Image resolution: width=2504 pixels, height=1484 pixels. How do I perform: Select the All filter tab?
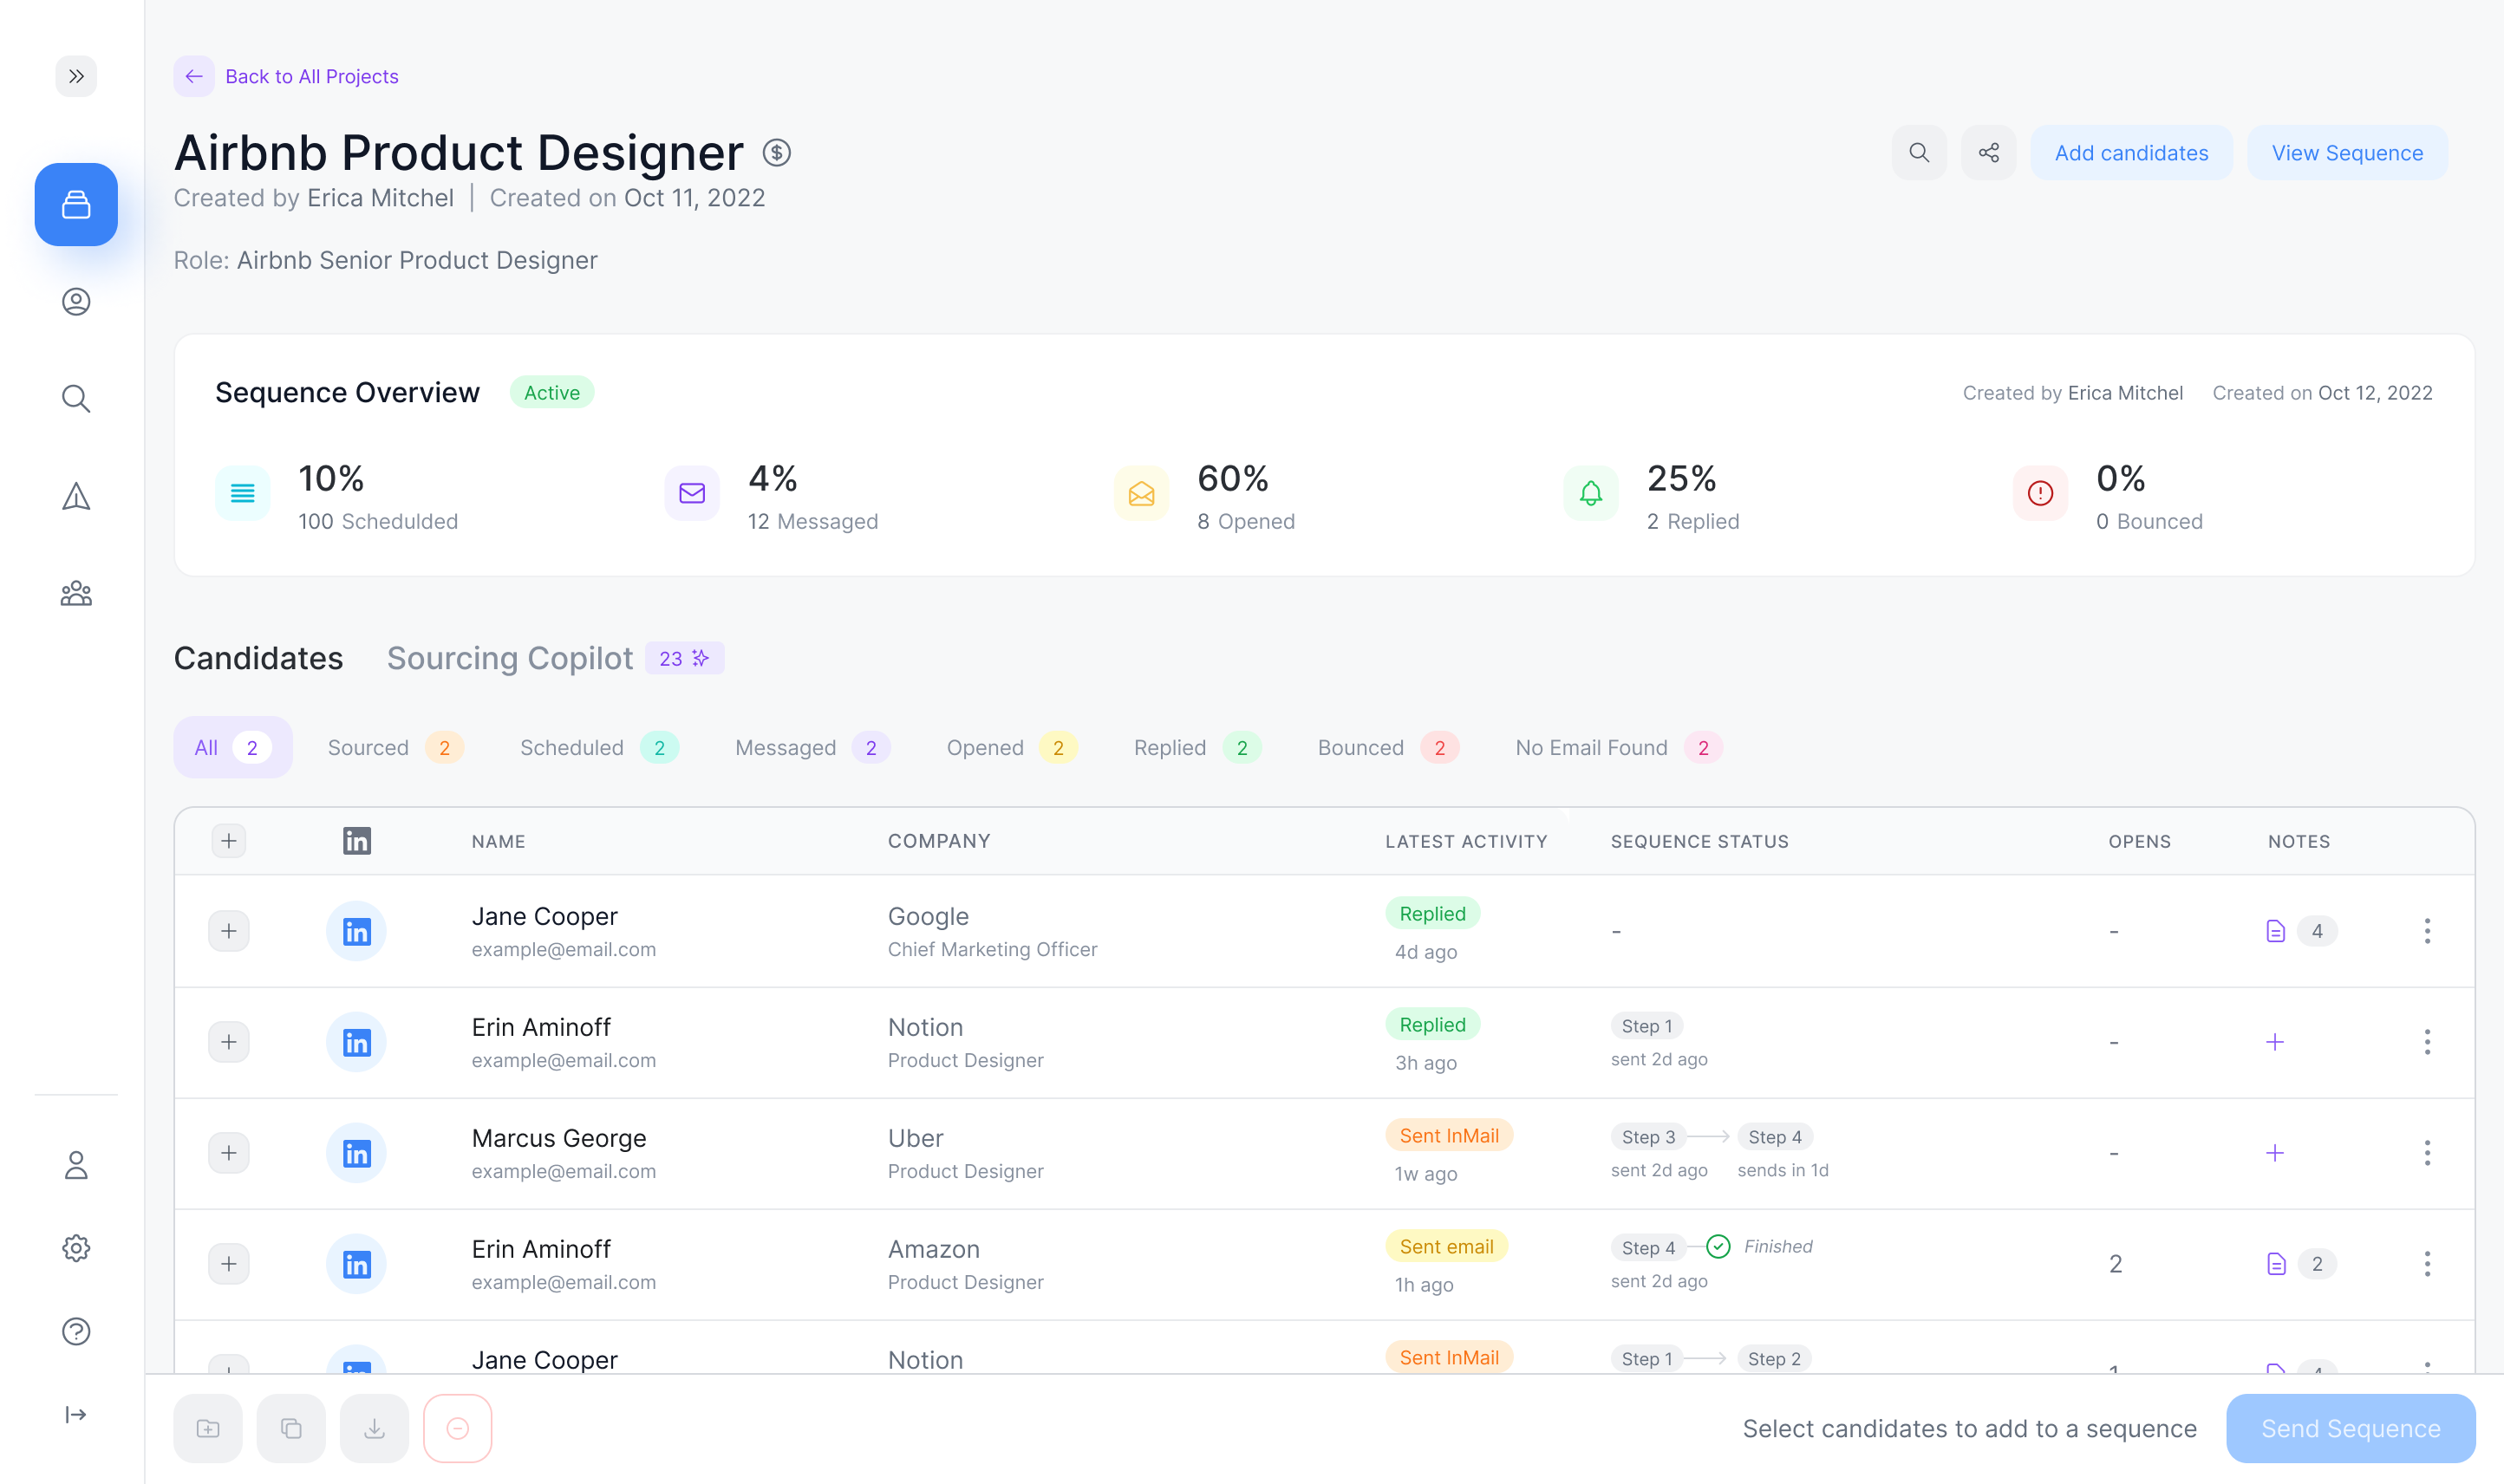(x=233, y=747)
